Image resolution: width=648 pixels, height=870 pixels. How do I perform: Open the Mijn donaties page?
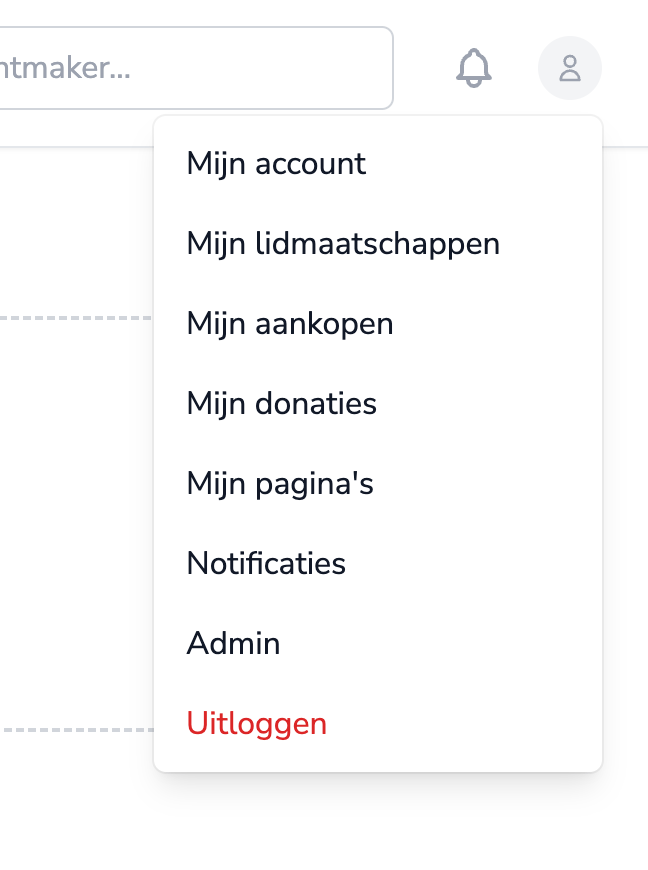(x=378, y=403)
